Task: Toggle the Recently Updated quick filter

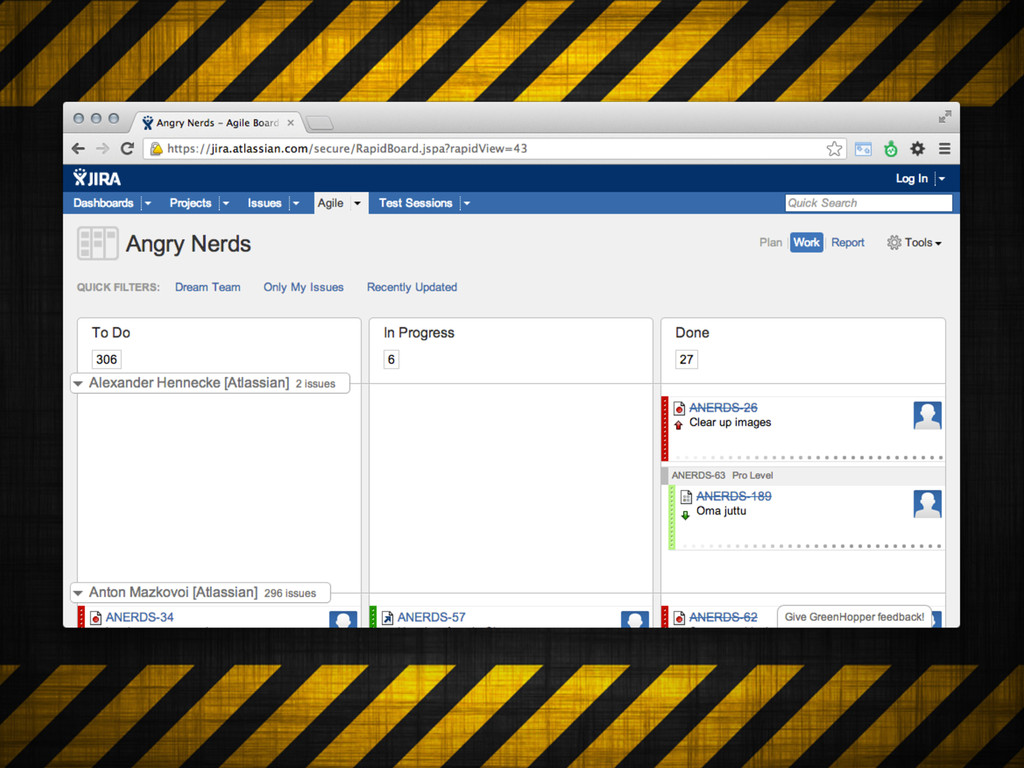Action: (411, 287)
